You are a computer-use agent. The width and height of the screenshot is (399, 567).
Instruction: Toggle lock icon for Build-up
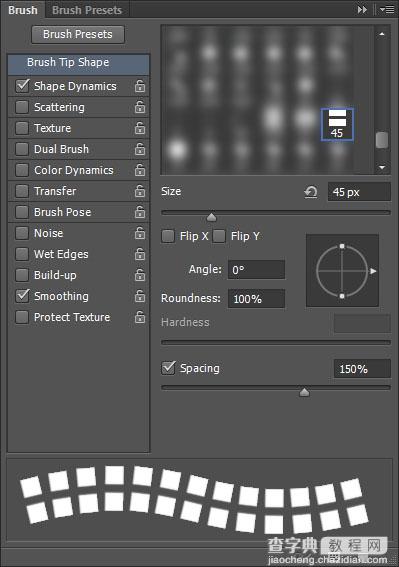(x=140, y=275)
